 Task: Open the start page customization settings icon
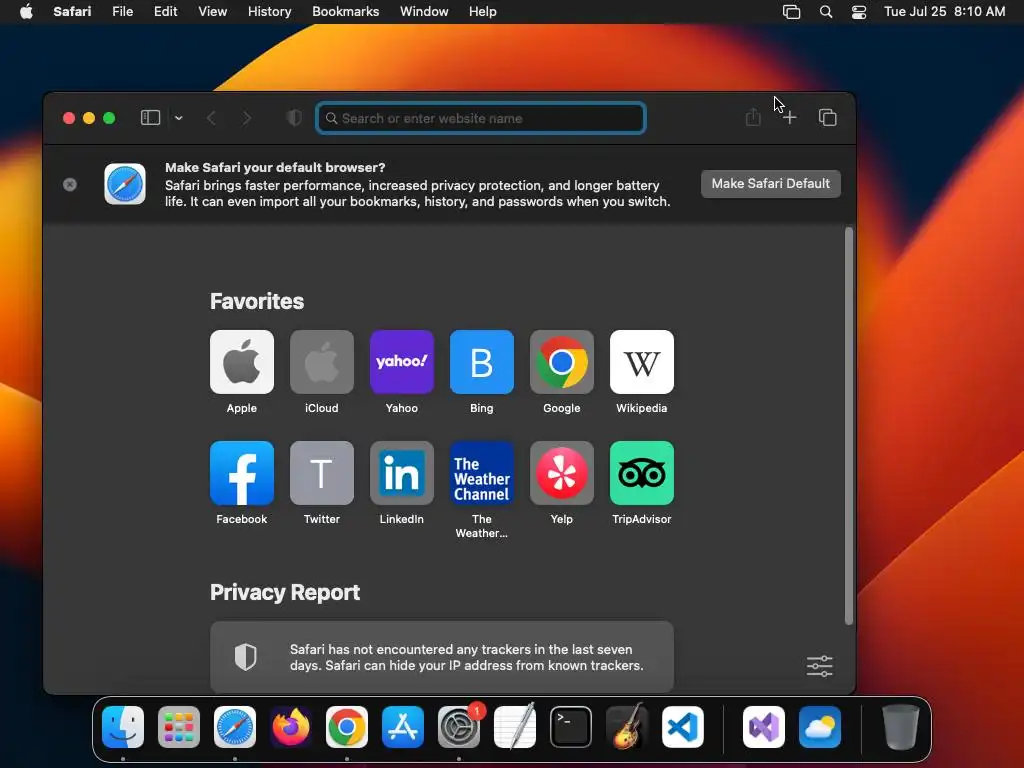point(820,666)
